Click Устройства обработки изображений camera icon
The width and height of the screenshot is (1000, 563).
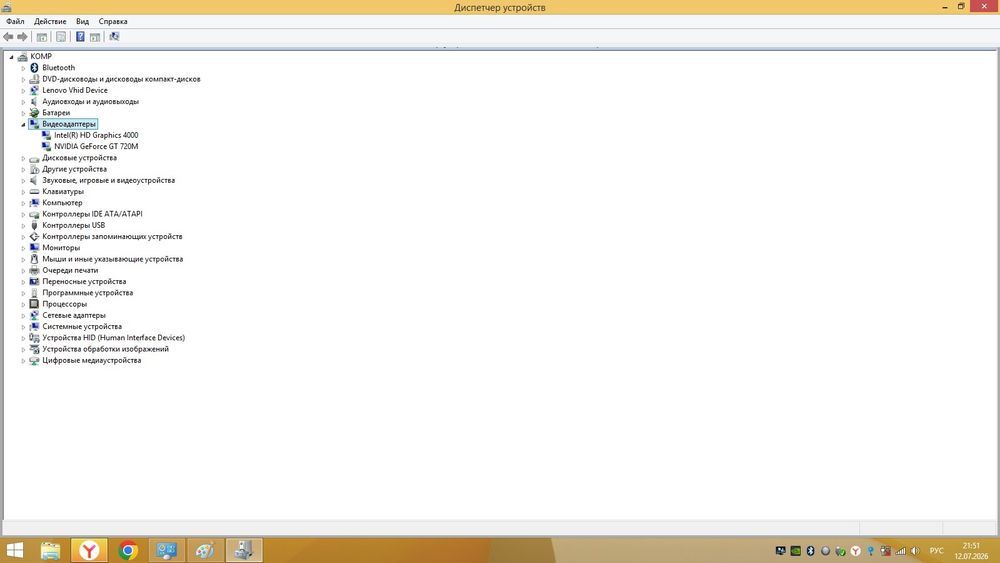coord(34,349)
